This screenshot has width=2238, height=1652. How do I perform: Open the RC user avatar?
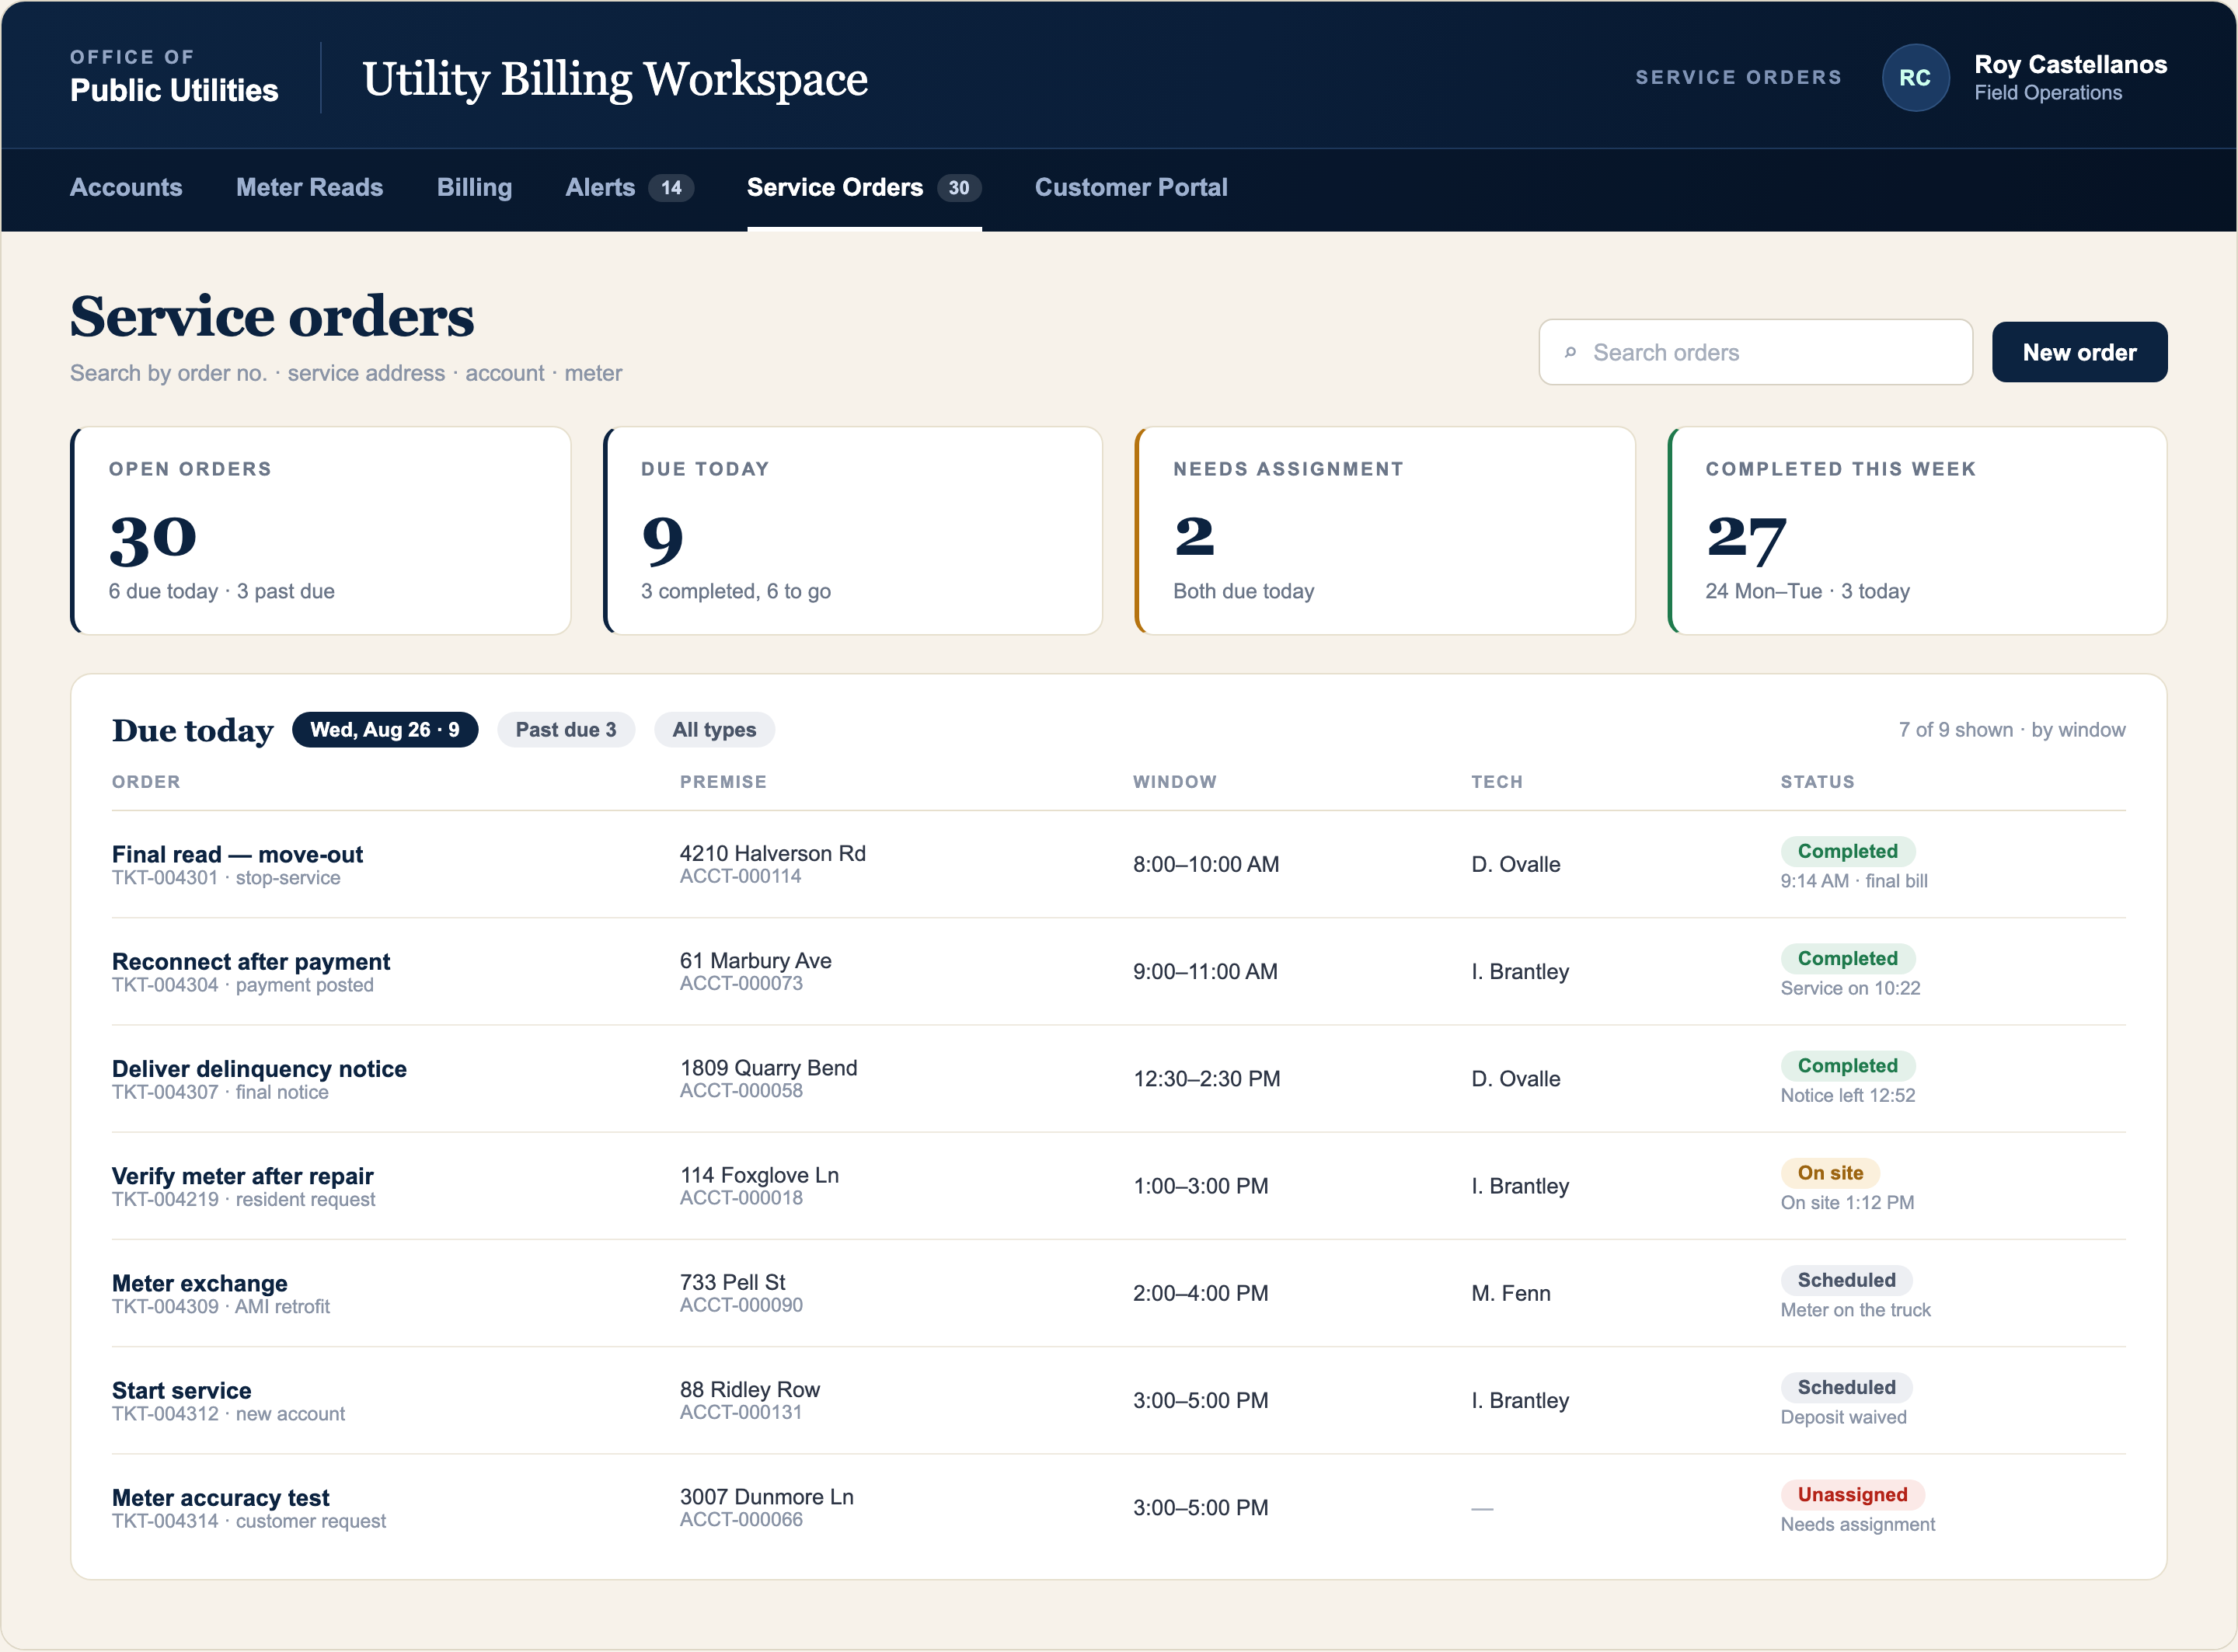pos(1915,78)
